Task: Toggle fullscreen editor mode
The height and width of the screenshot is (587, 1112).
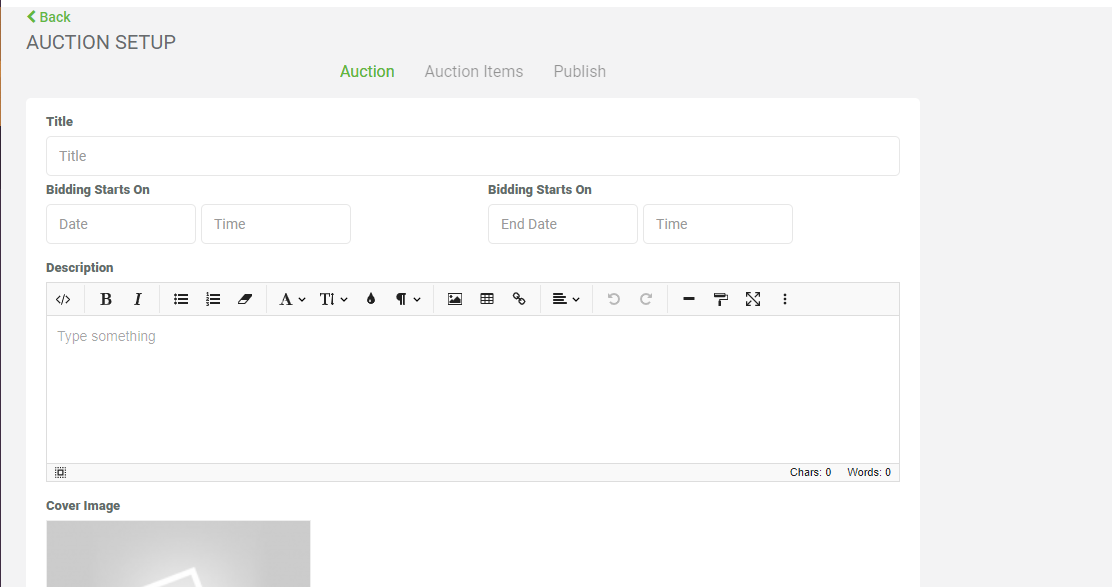Action: click(x=752, y=299)
